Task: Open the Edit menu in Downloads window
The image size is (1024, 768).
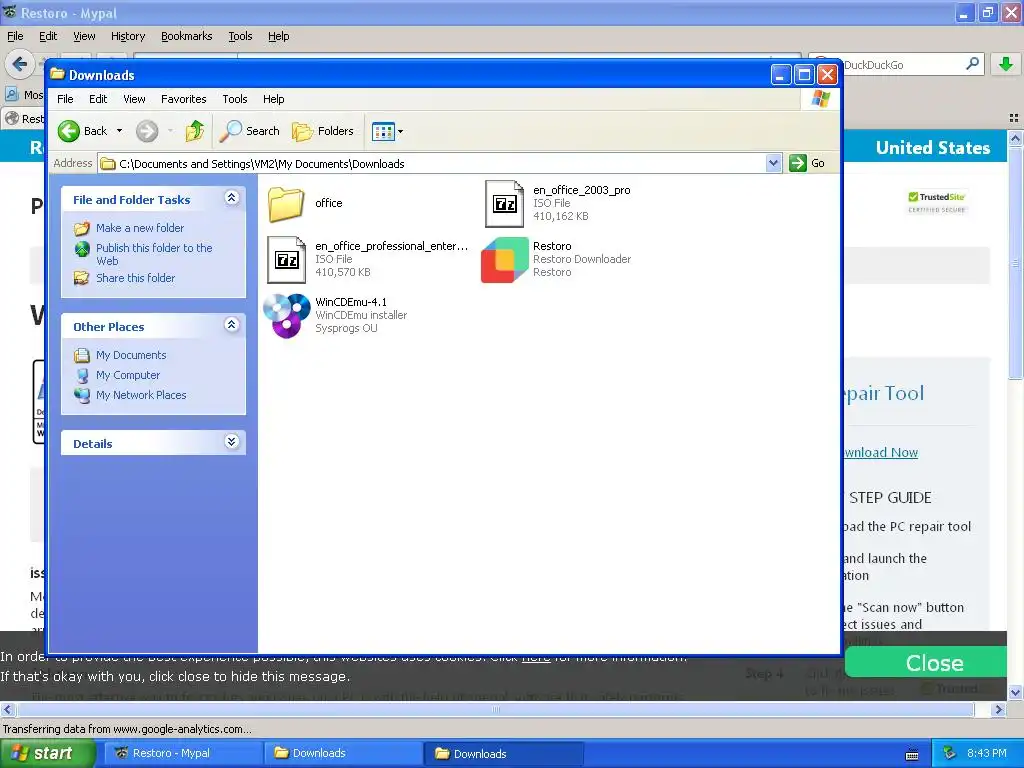Action: [x=98, y=99]
